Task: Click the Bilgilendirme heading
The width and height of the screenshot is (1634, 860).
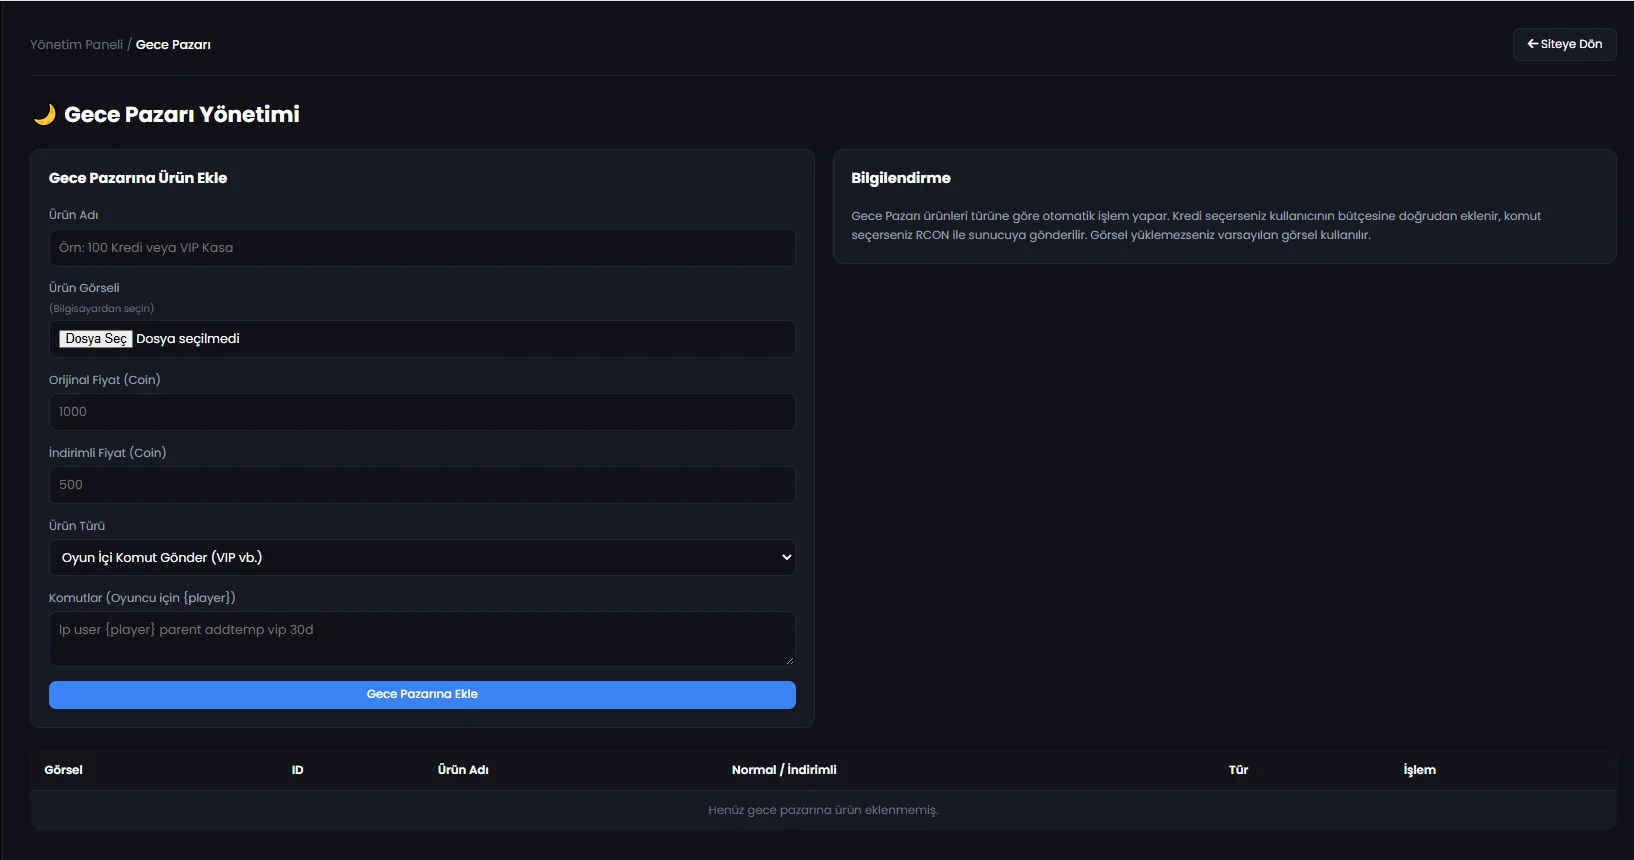Action: click(901, 178)
